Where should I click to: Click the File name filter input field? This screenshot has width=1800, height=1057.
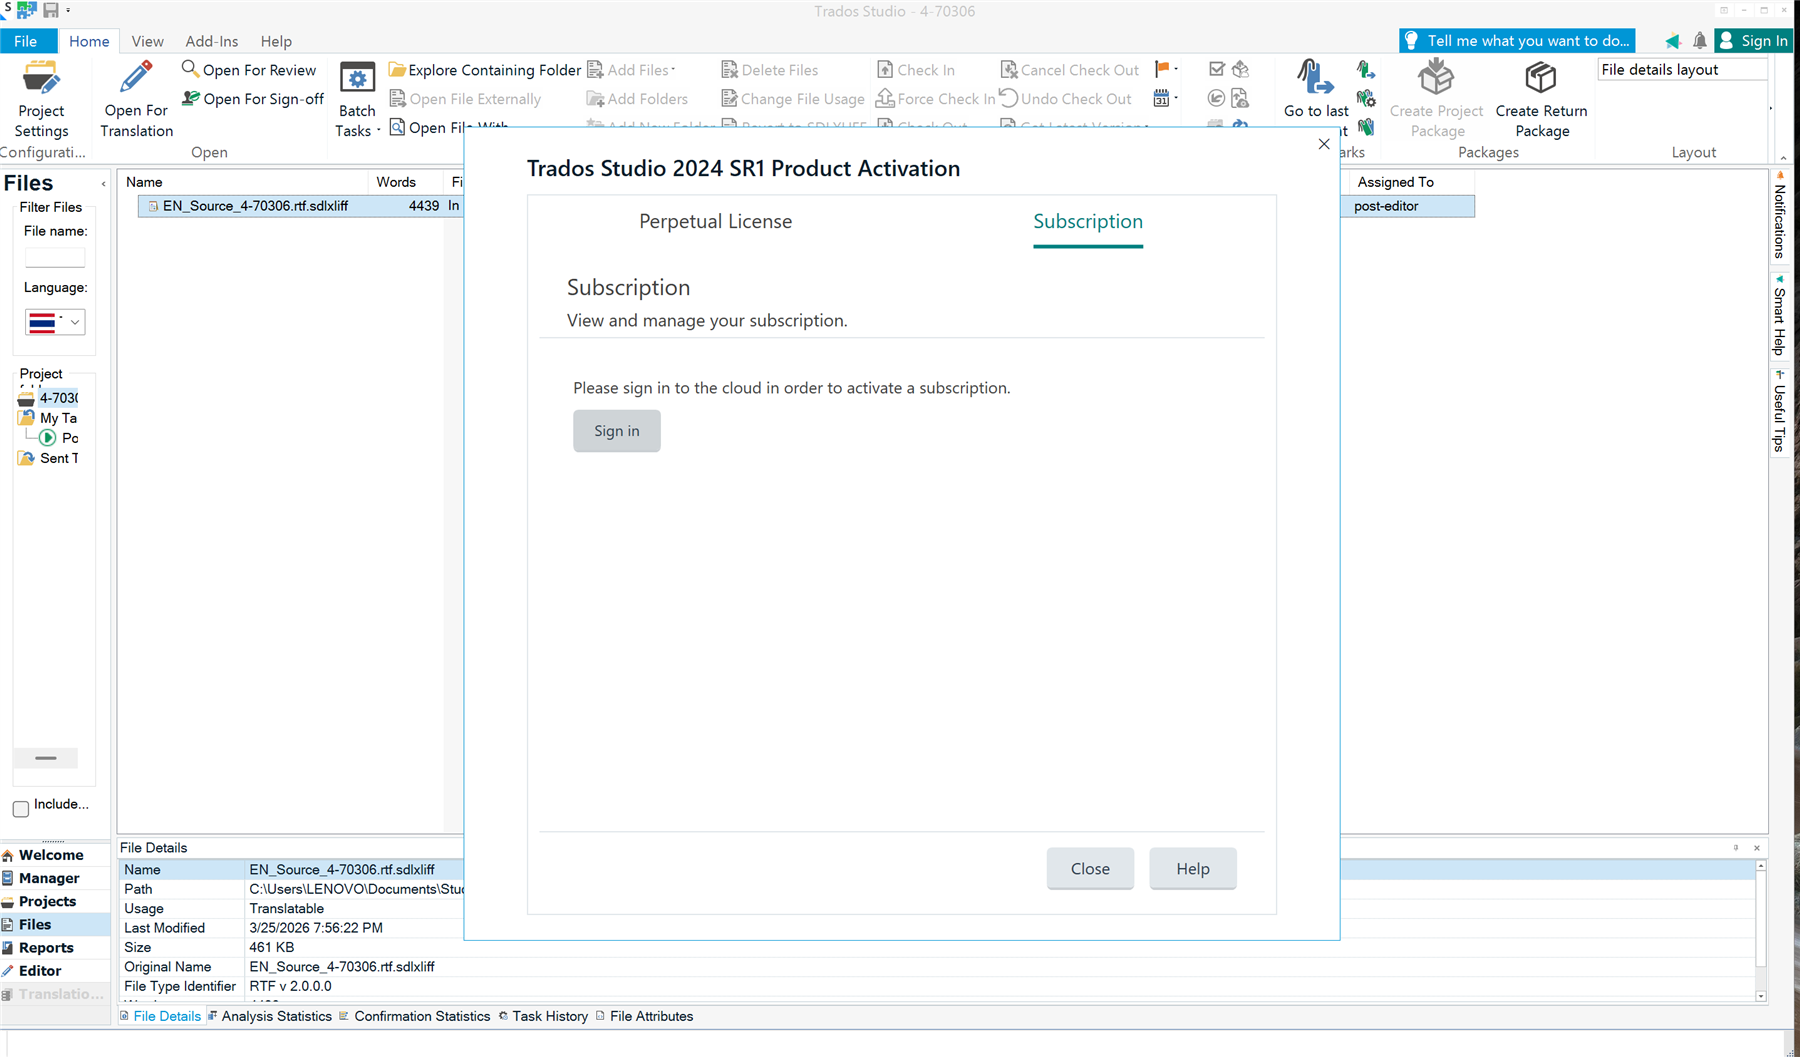(55, 257)
